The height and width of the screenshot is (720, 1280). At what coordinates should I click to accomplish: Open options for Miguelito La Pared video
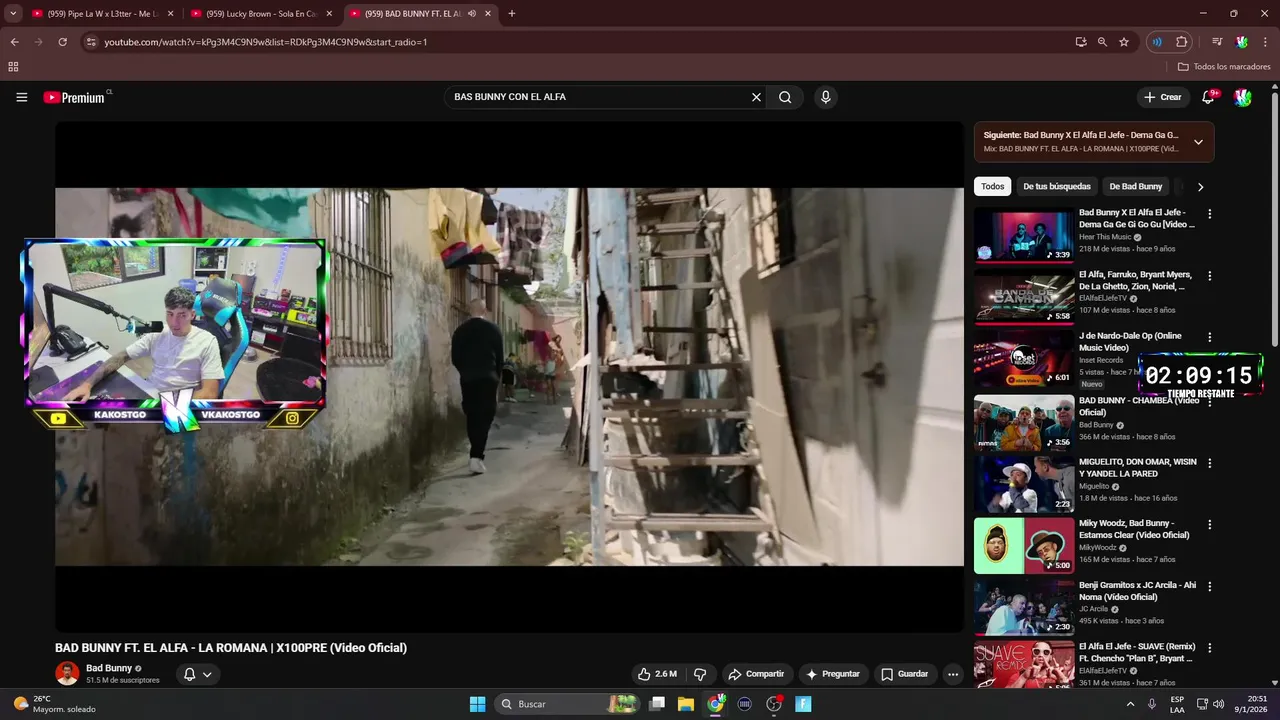point(1209,463)
